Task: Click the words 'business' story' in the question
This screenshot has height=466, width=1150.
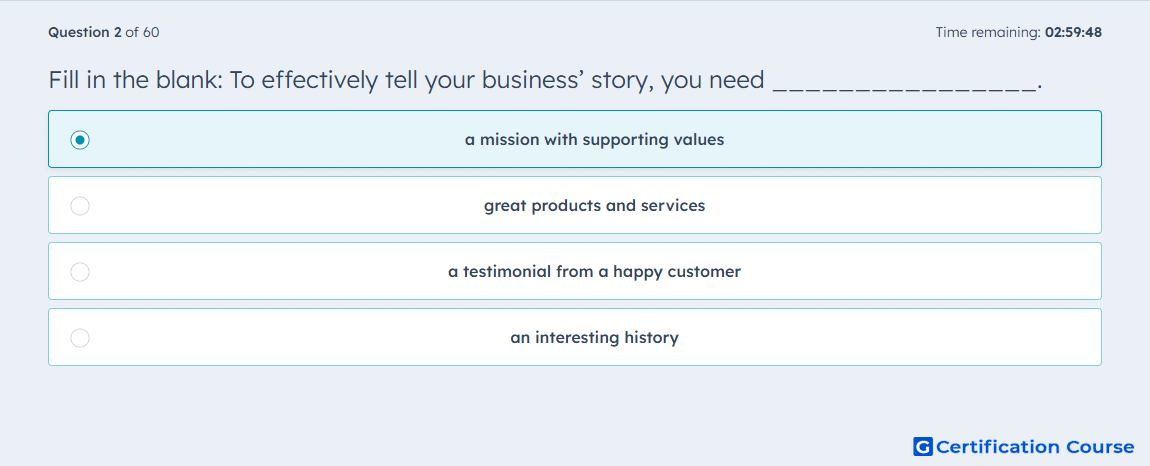Action: pos(565,80)
